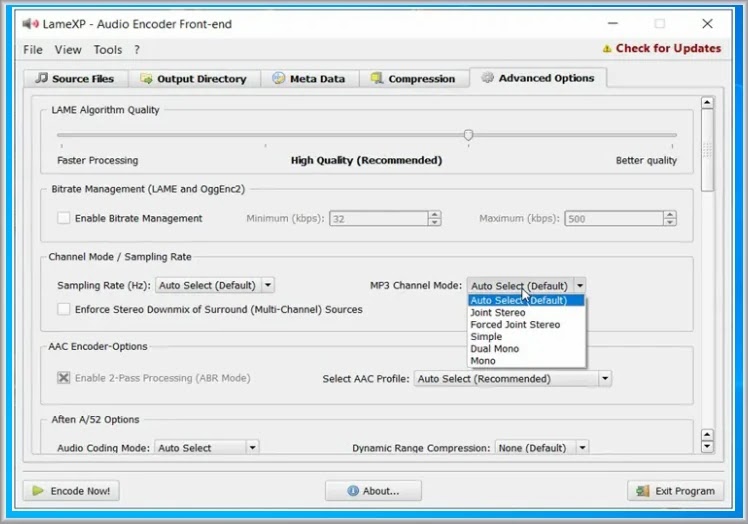Image resolution: width=748 pixels, height=524 pixels.
Task: Choose Forced Joint Stereo channel mode
Action: click(526, 325)
